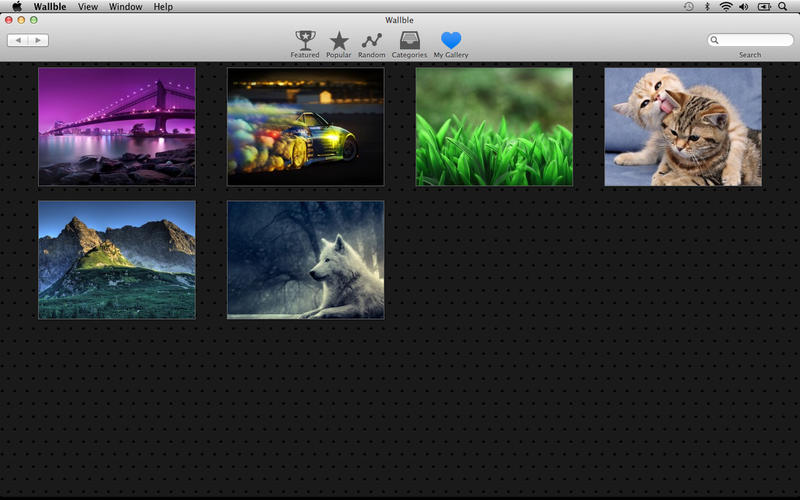Open Spotlight search in menu bar
Image resolution: width=800 pixels, height=500 pixels.
coord(782,6)
